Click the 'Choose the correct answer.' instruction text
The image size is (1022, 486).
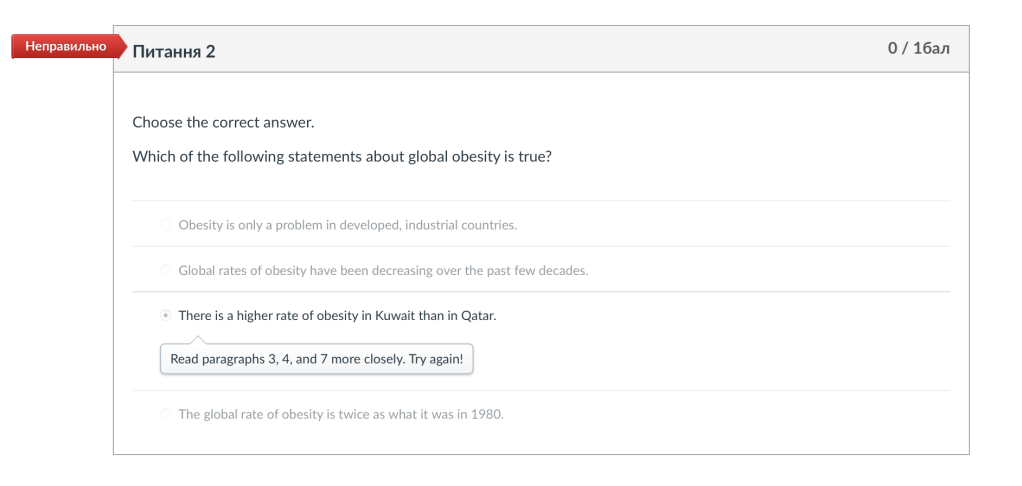point(223,123)
